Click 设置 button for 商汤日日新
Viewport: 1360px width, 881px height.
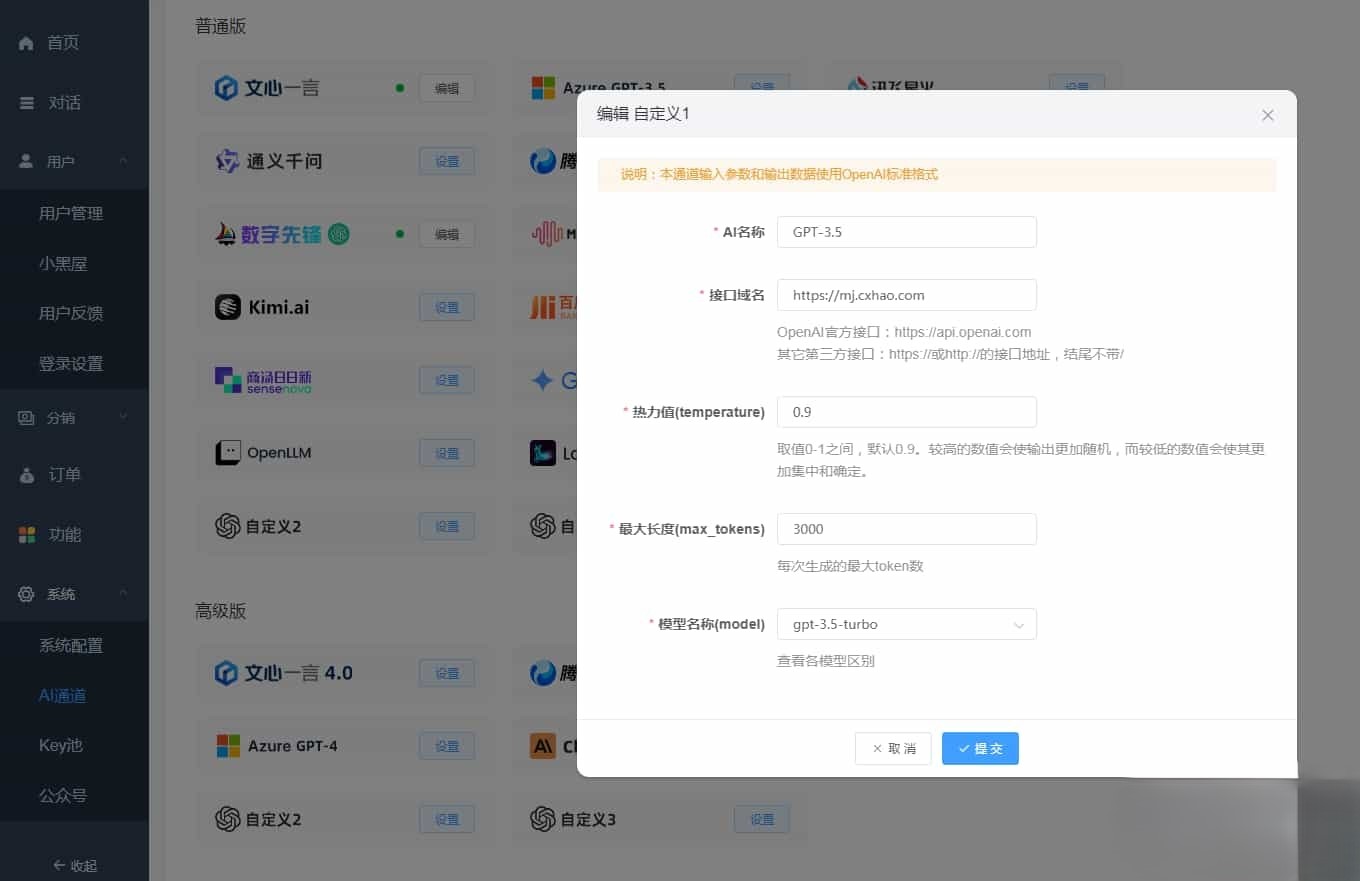[447, 380]
